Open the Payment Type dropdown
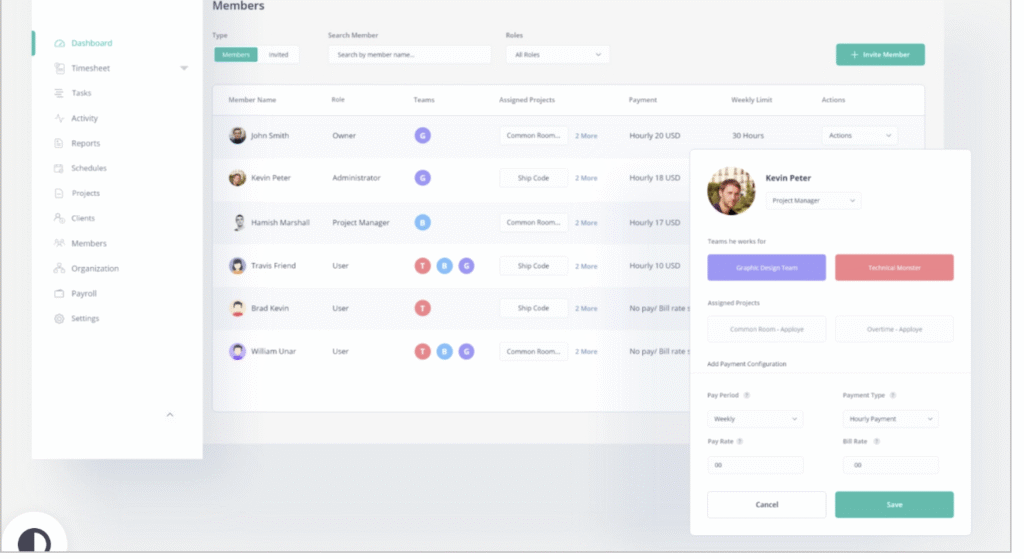The width and height of the screenshot is (1024, 559). (890, 419)
